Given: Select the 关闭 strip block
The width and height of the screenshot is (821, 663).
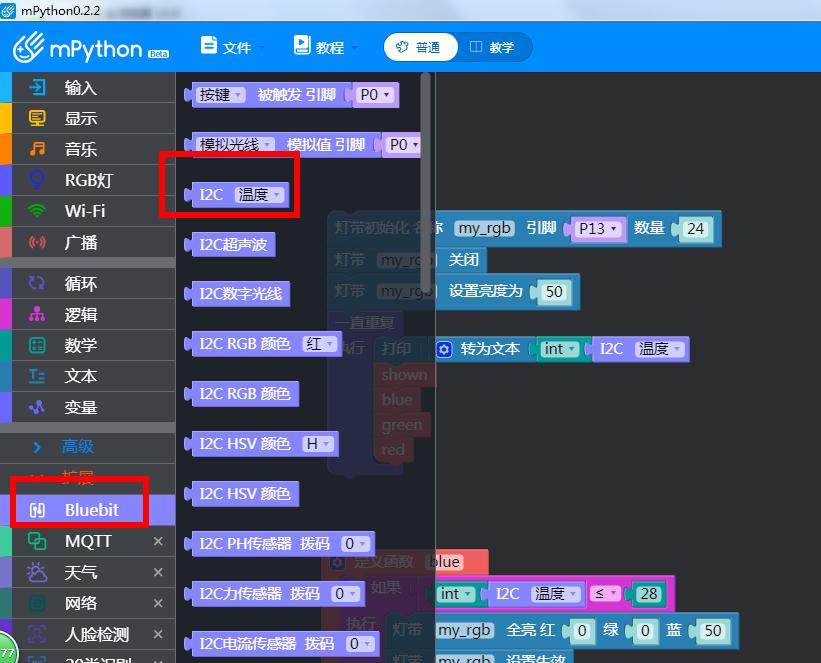Looking at the screenshot, I should [463, 260].
